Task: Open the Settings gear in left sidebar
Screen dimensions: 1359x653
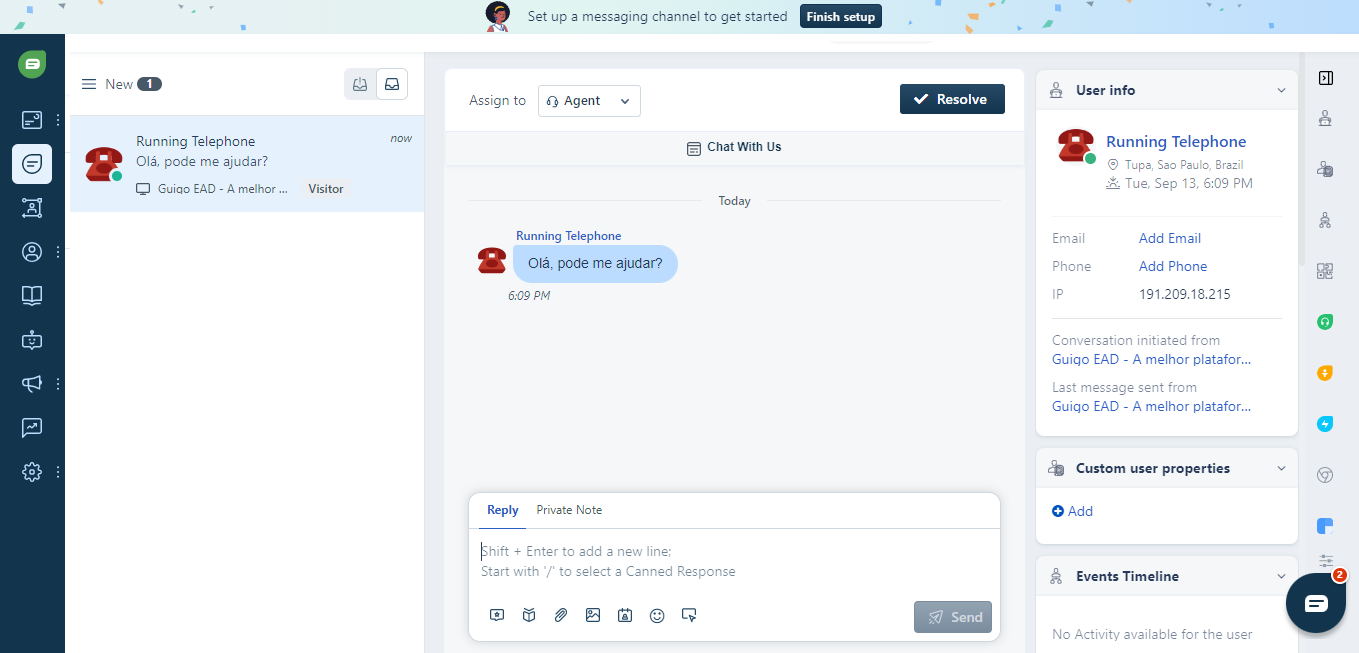Action: [x=32, y=471]
